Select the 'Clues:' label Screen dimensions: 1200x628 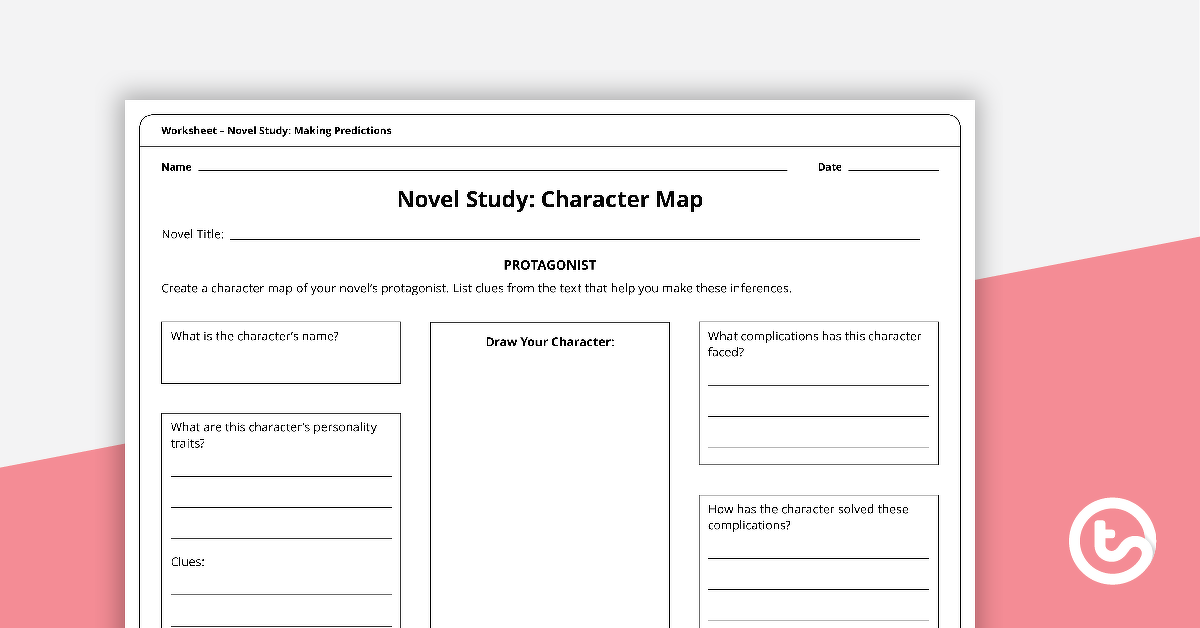coord(187,561)
